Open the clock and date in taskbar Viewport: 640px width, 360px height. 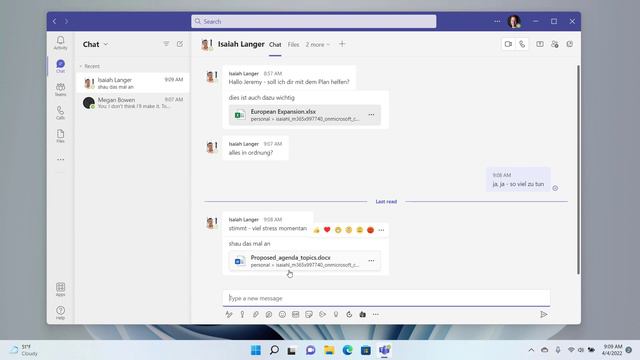pyautogui.click(x=612, y=350)
